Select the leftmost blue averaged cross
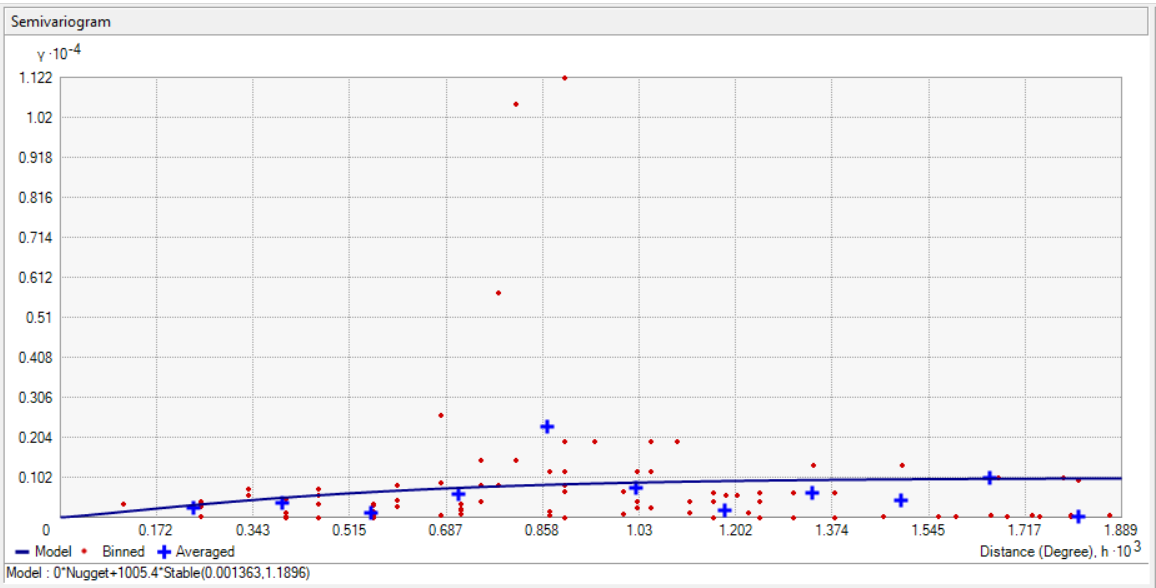 coord(193,508)
